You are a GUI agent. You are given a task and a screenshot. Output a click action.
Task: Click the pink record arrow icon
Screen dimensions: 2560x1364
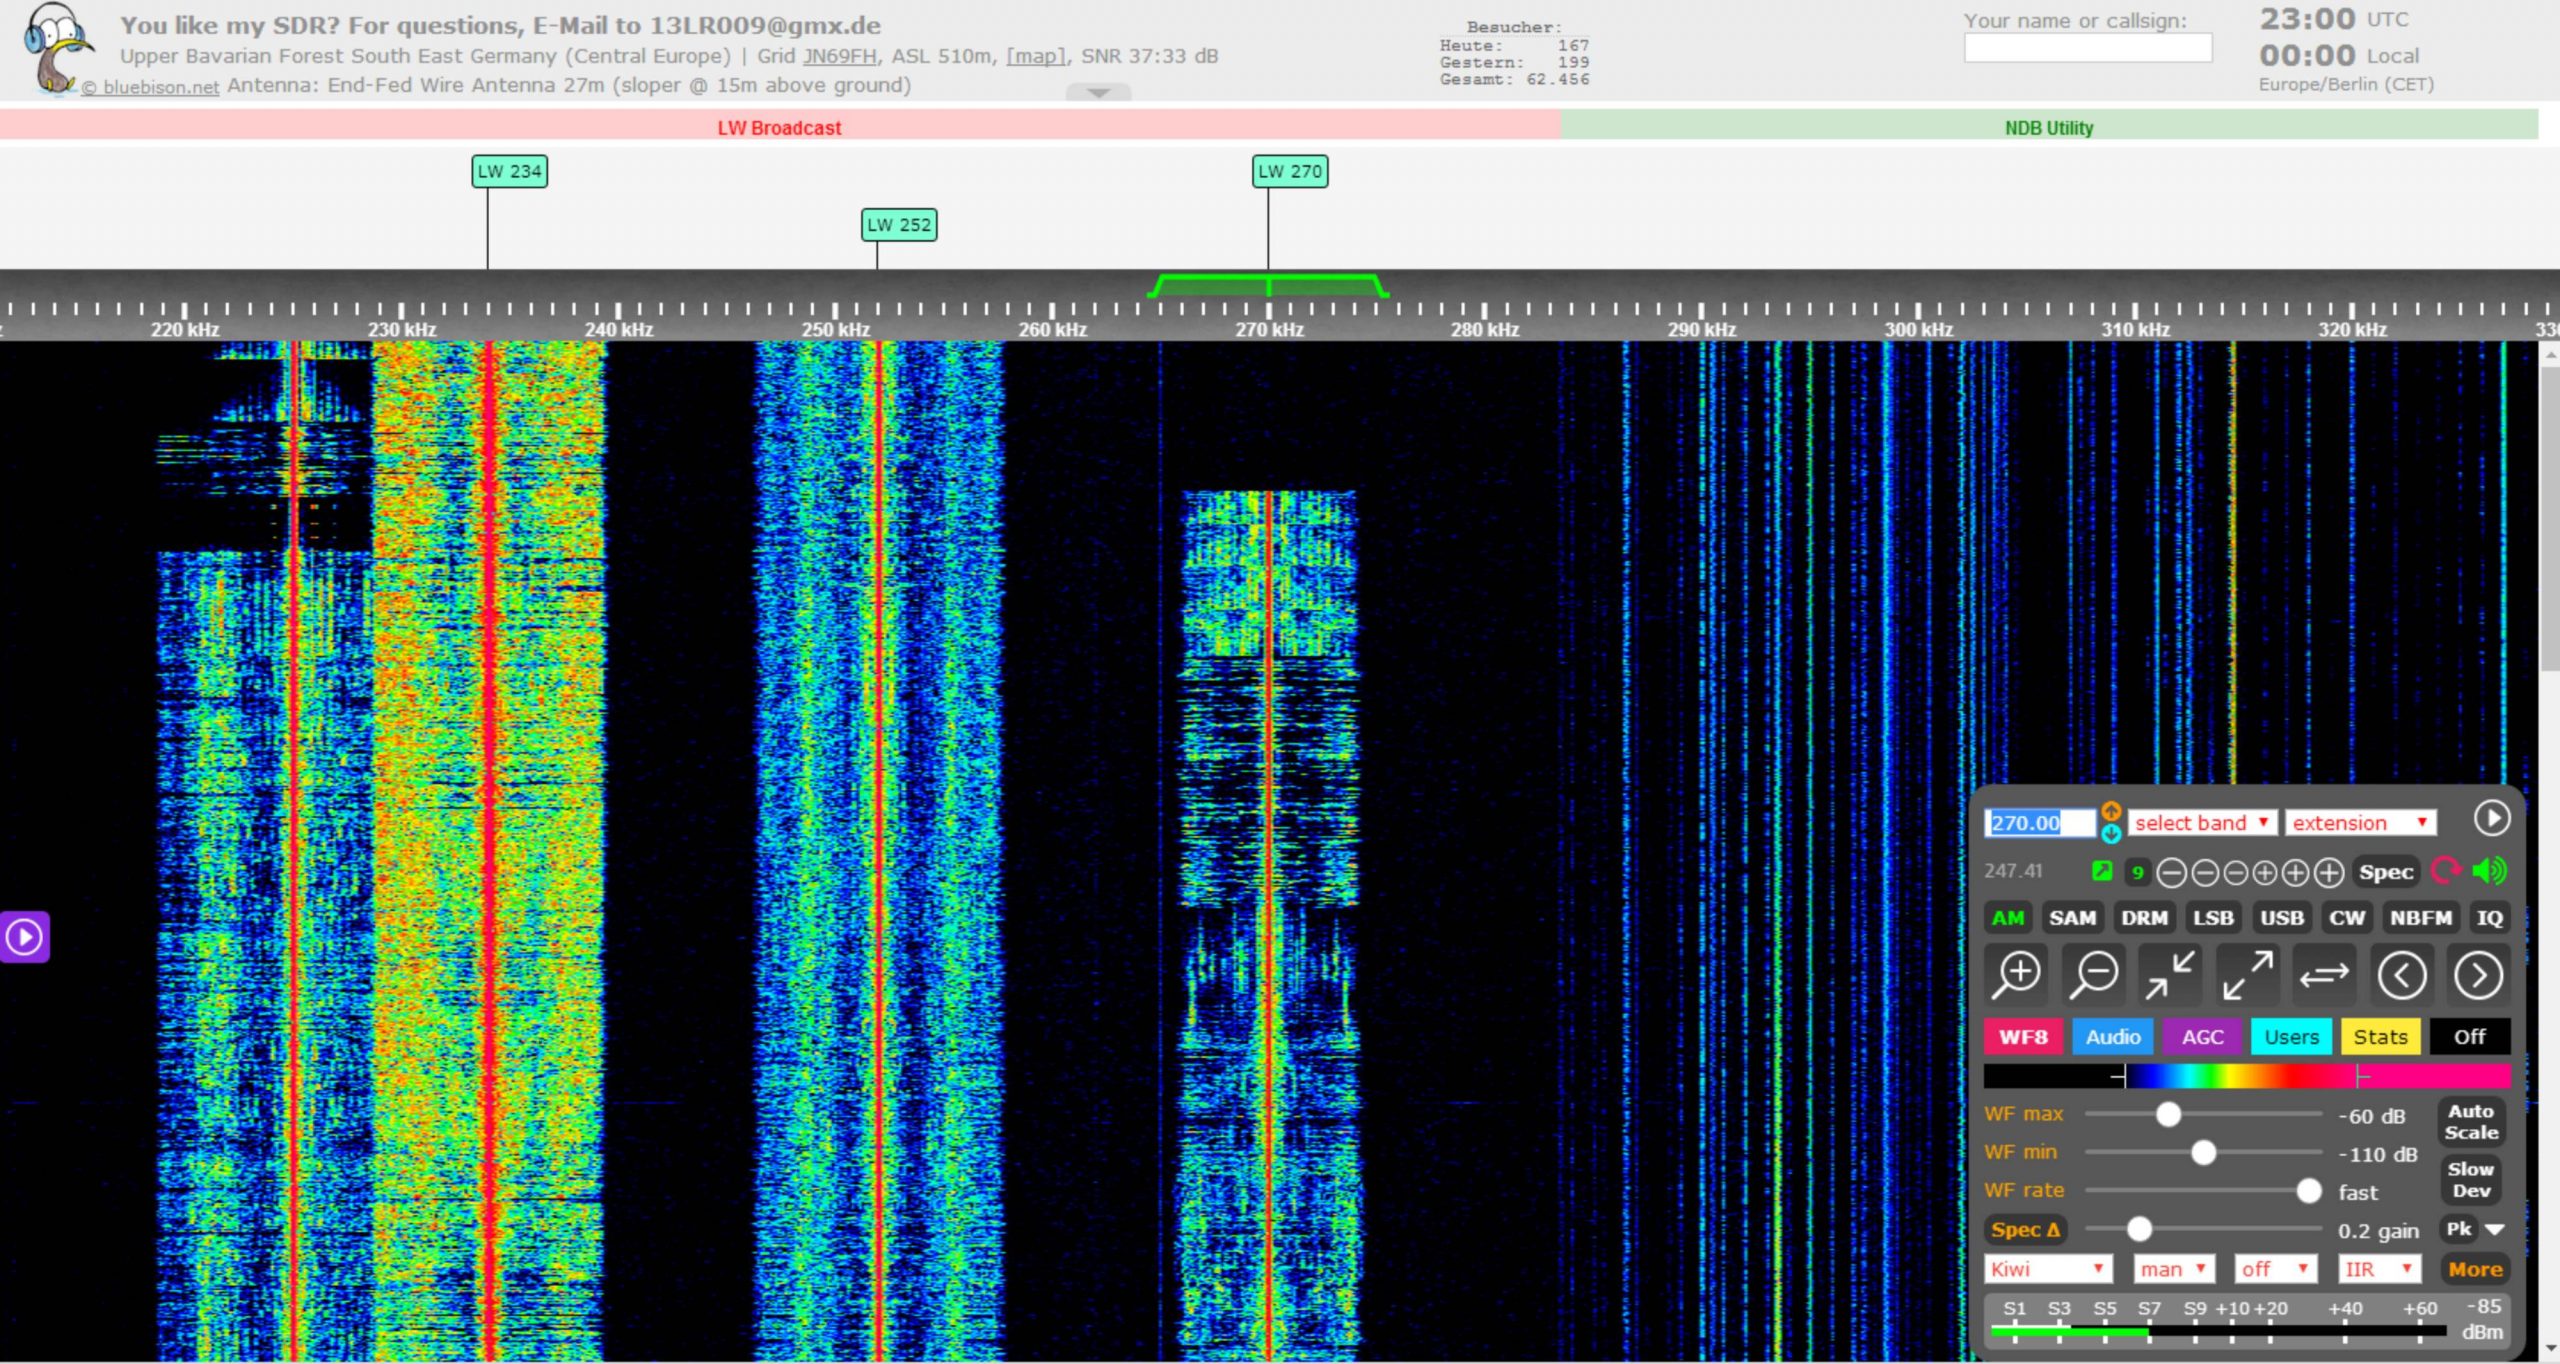tap(2445, 871)
